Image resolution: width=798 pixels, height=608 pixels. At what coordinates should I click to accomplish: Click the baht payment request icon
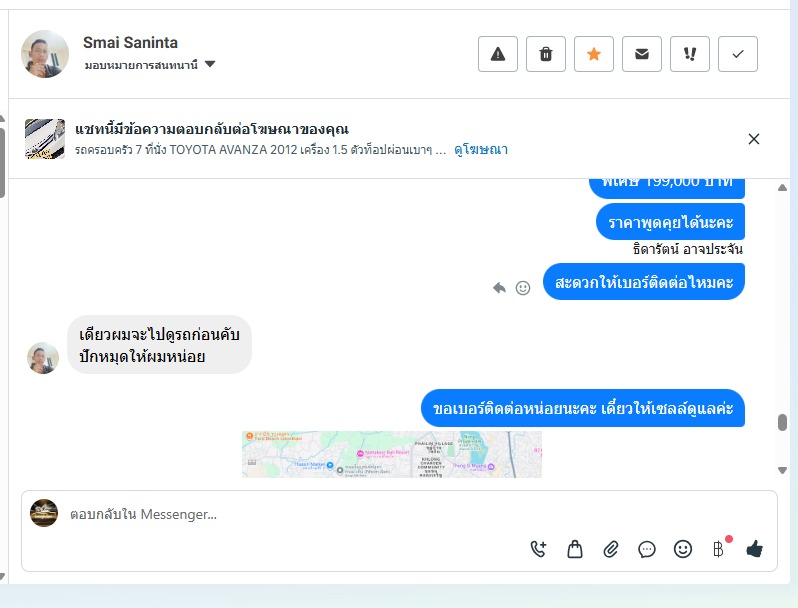click(x=718, y=548)
